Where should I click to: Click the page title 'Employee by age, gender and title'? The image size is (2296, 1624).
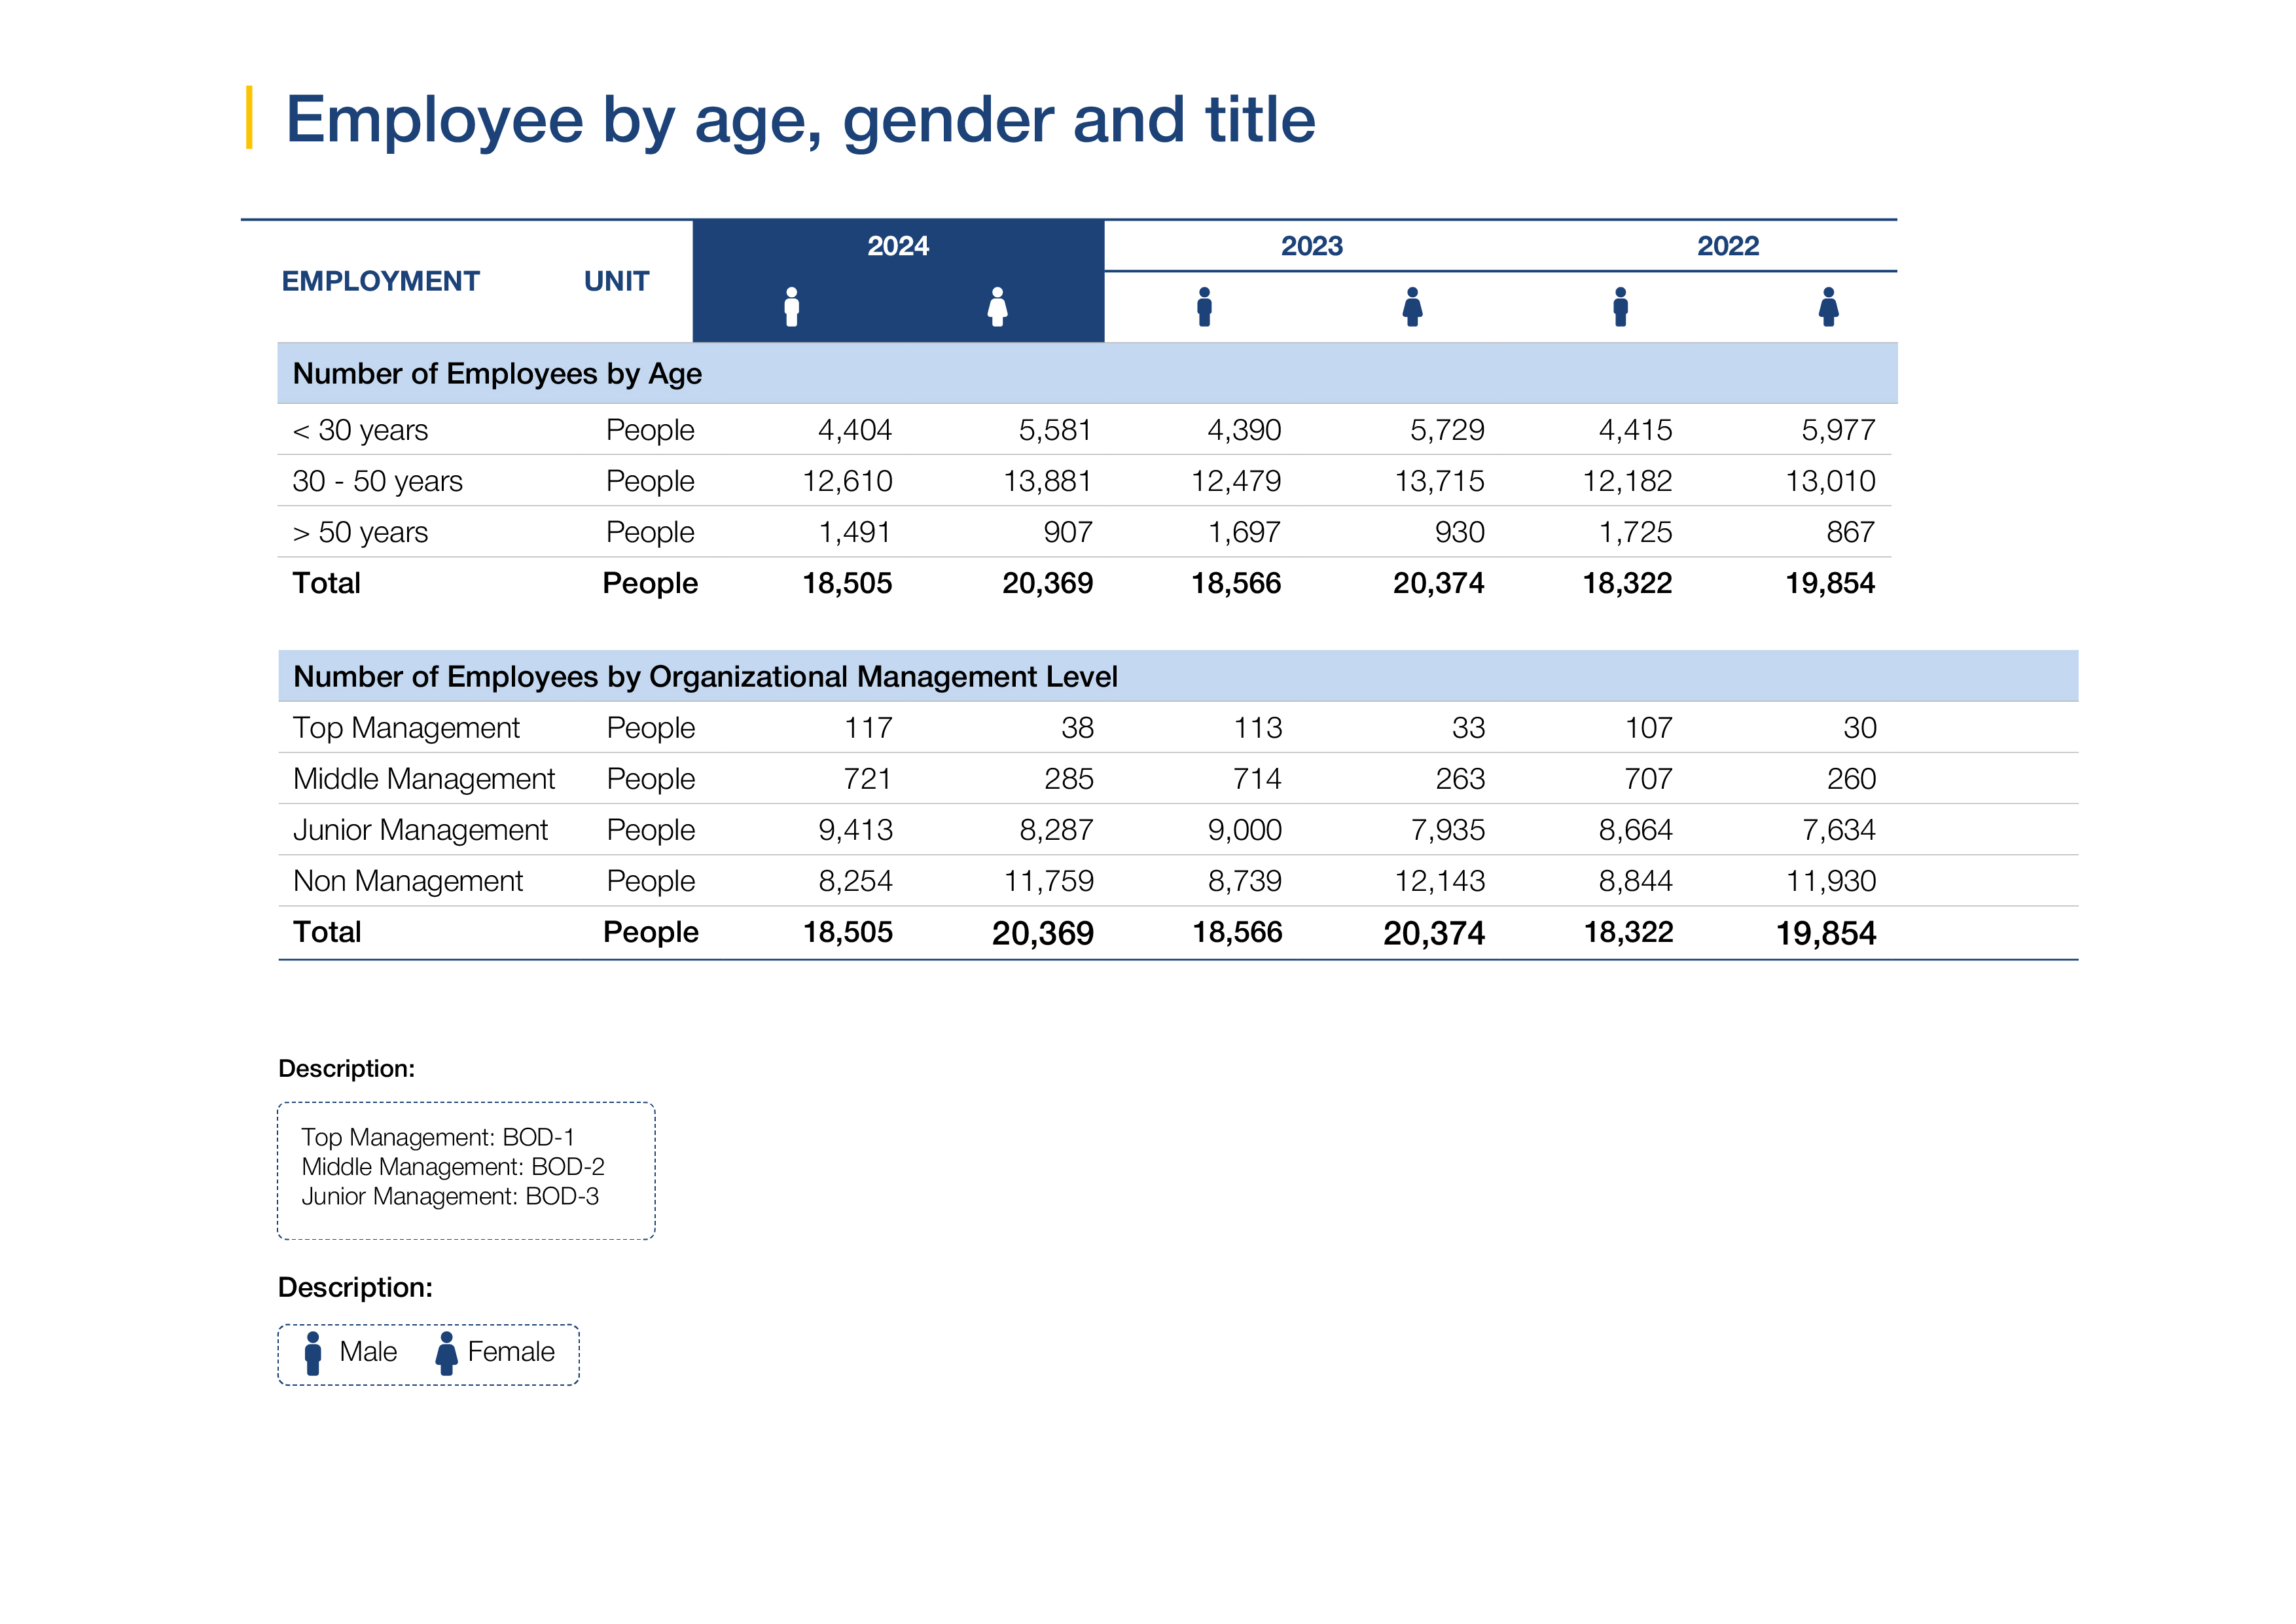pyautogui.click(x=800, y=120)
